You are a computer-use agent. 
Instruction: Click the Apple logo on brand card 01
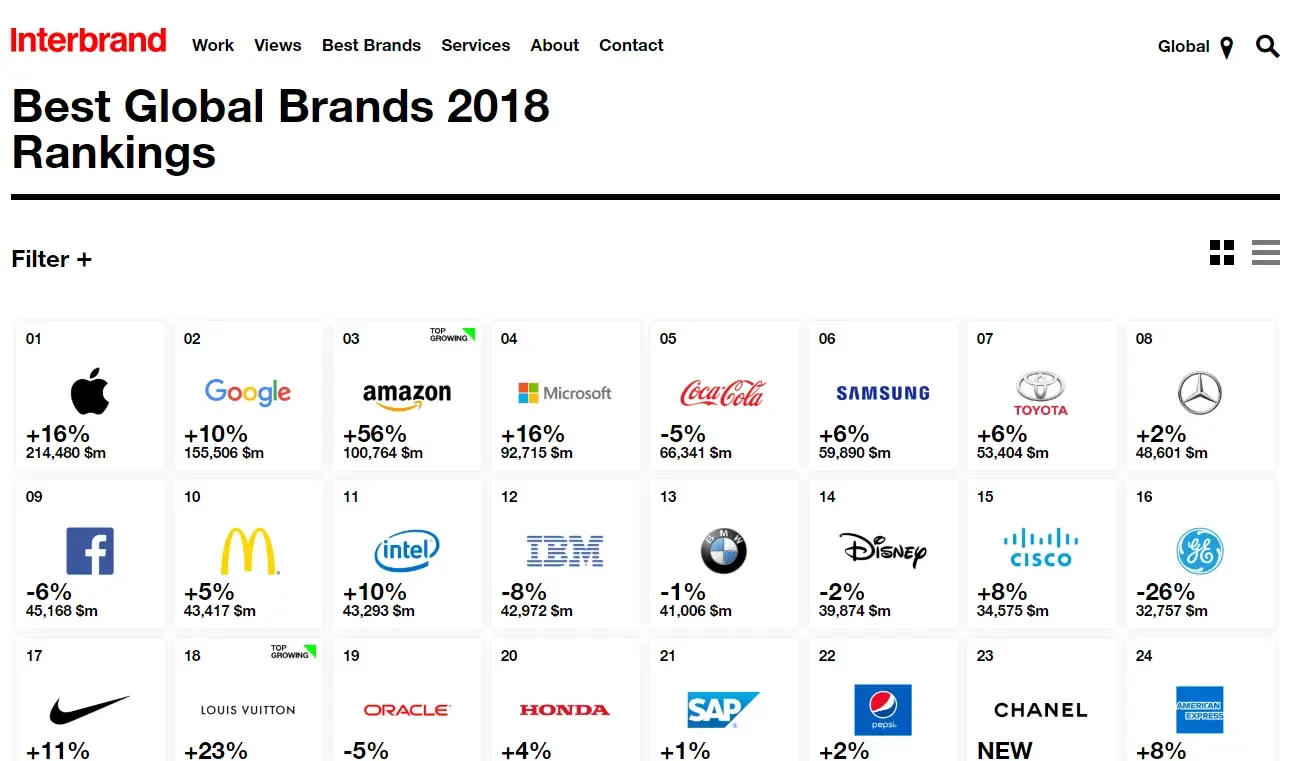(x=89, y=392)
